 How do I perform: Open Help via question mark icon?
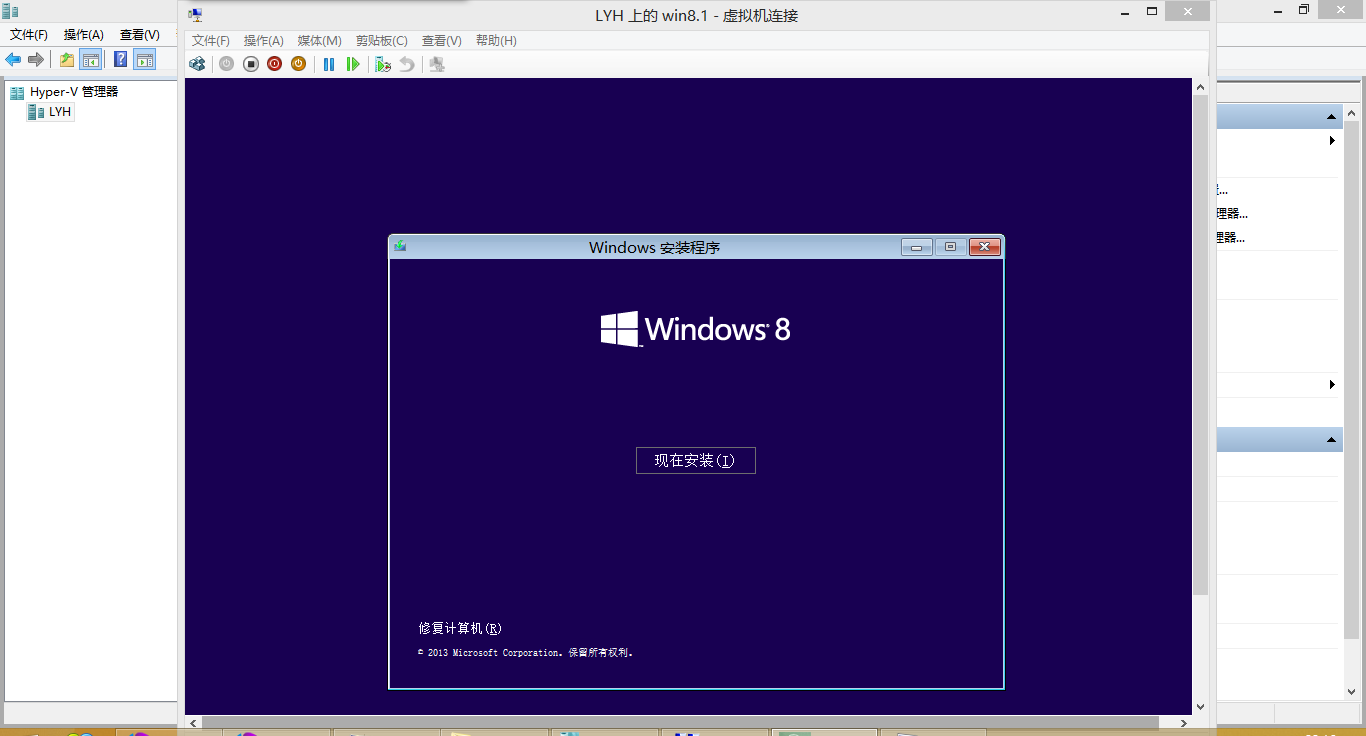121,60
